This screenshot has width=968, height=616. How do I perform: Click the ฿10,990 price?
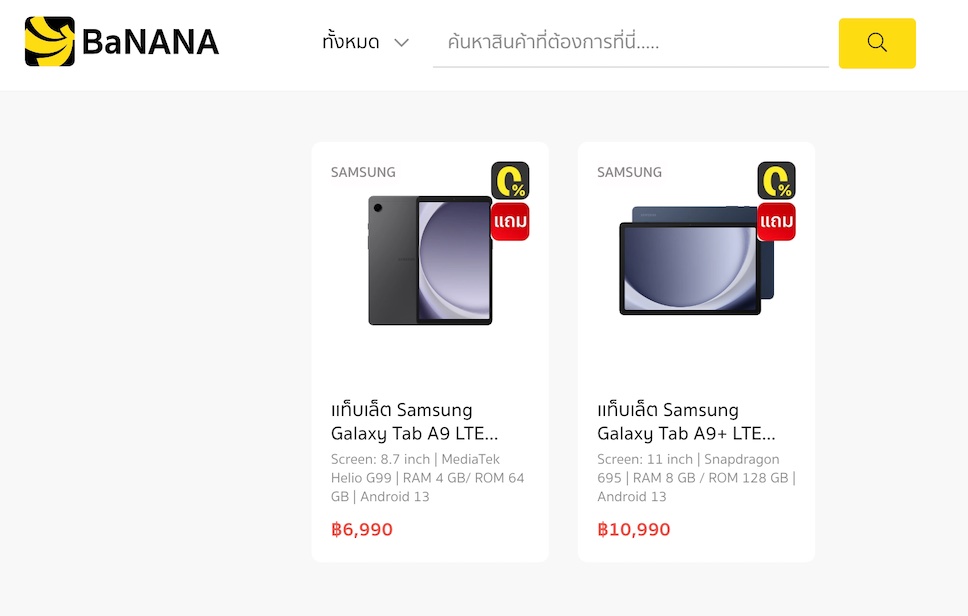pyautogui.click(x=633, y=530)
